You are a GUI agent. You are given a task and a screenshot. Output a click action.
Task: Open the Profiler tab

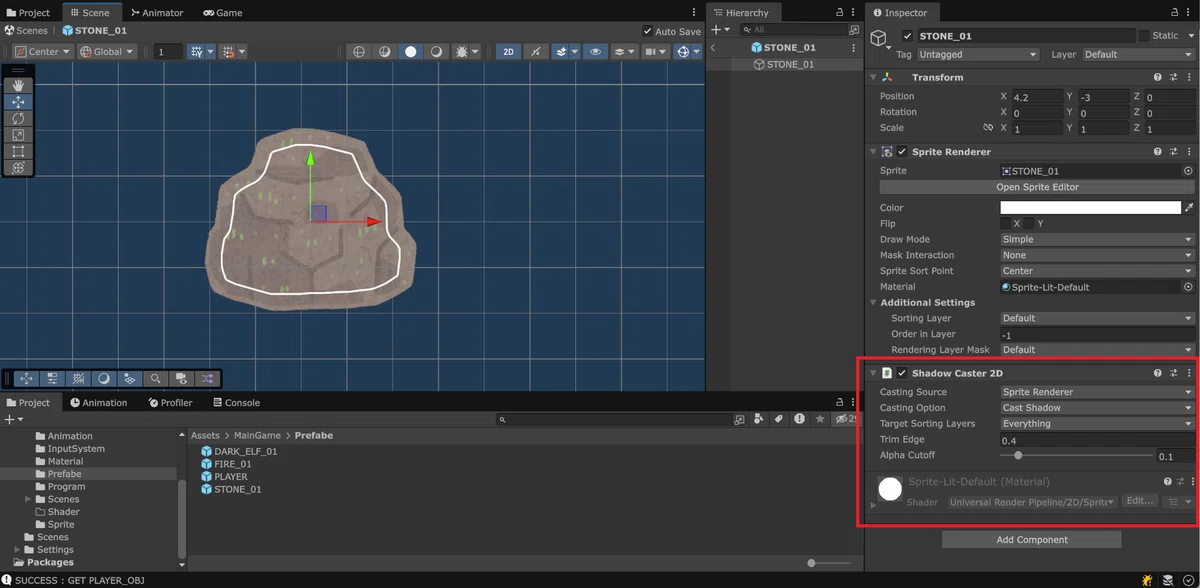(x=170, y=403)
